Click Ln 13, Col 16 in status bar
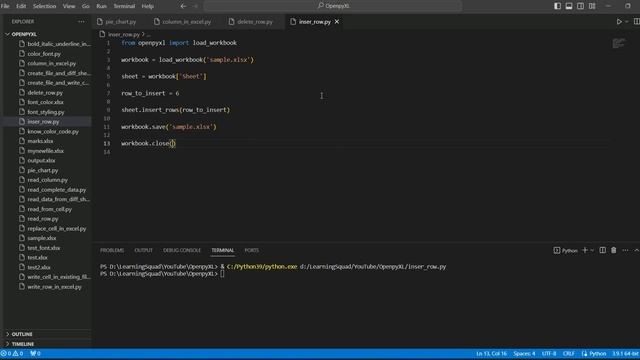The image size is (640, 360). (491, 353)
